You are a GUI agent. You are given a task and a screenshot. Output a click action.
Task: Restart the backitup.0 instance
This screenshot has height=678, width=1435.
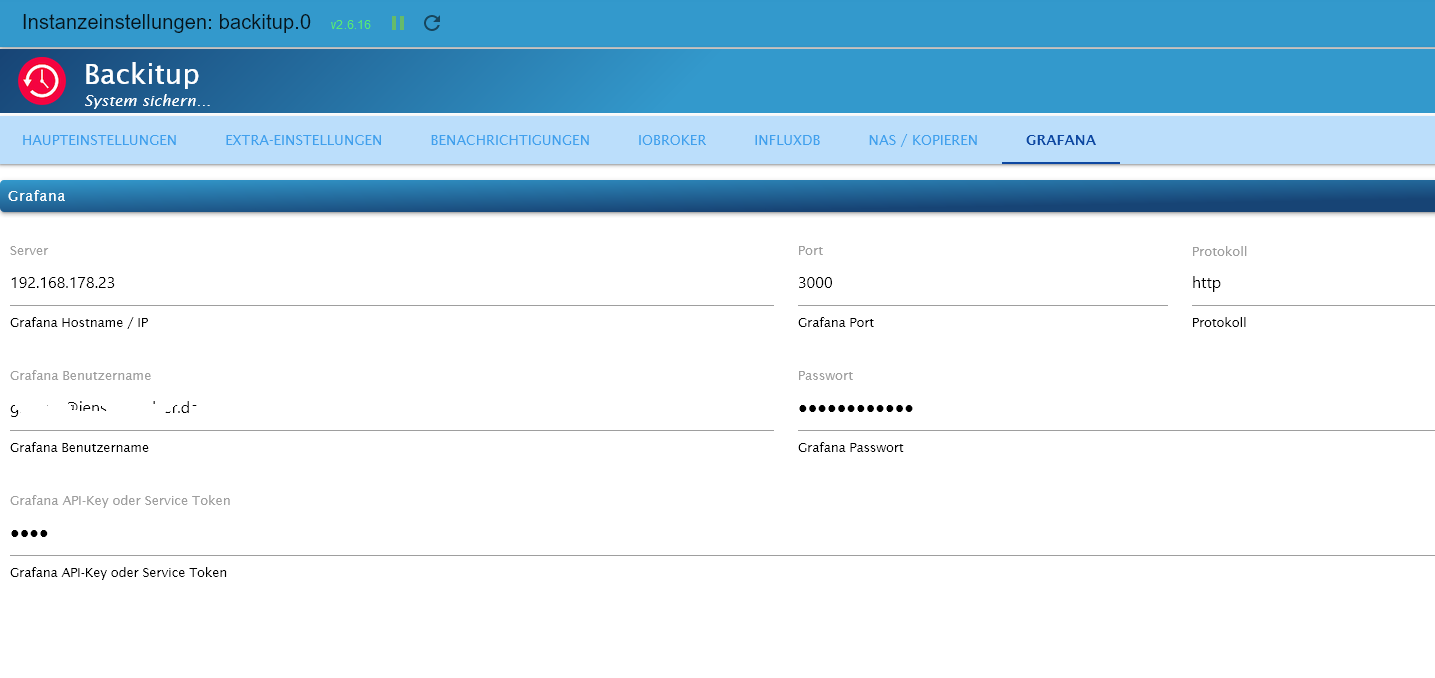pos(432,23)
